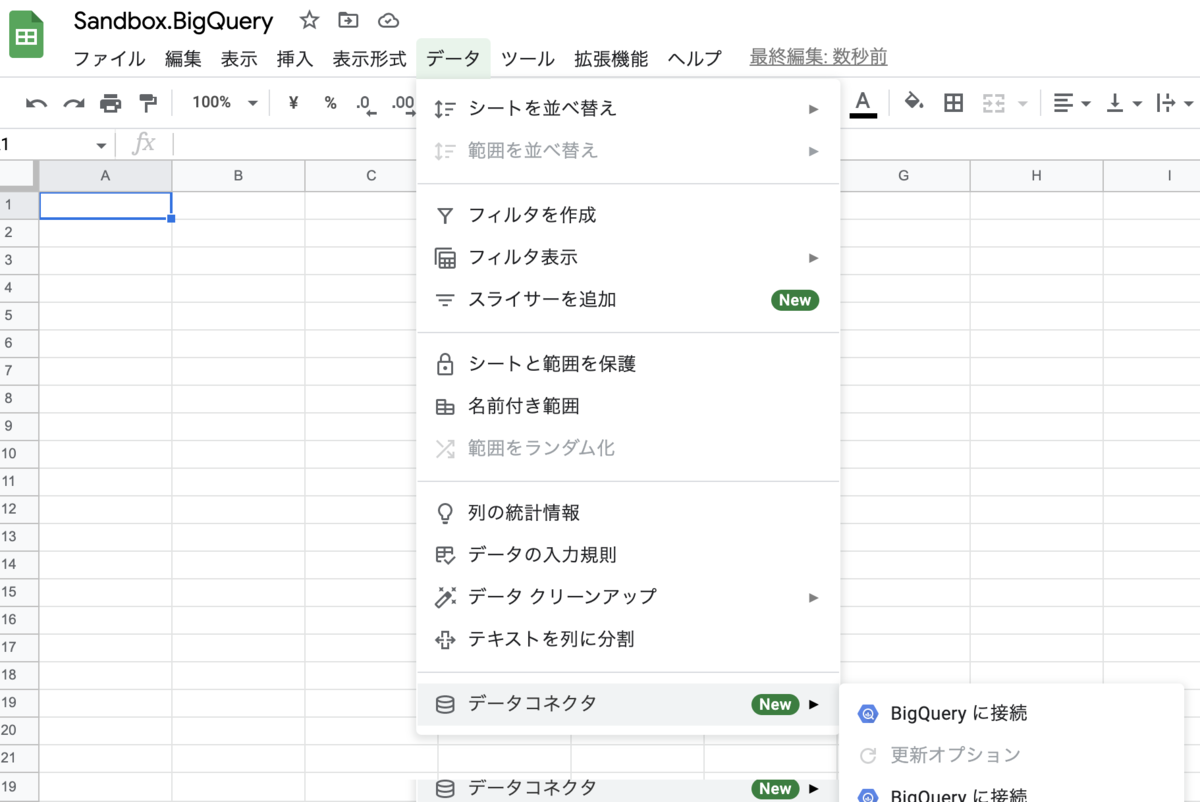The height and width of the screenshot is (802, 1200).
Task: Open the merge cells dropdown arrow
Action: pos(1022,103)
